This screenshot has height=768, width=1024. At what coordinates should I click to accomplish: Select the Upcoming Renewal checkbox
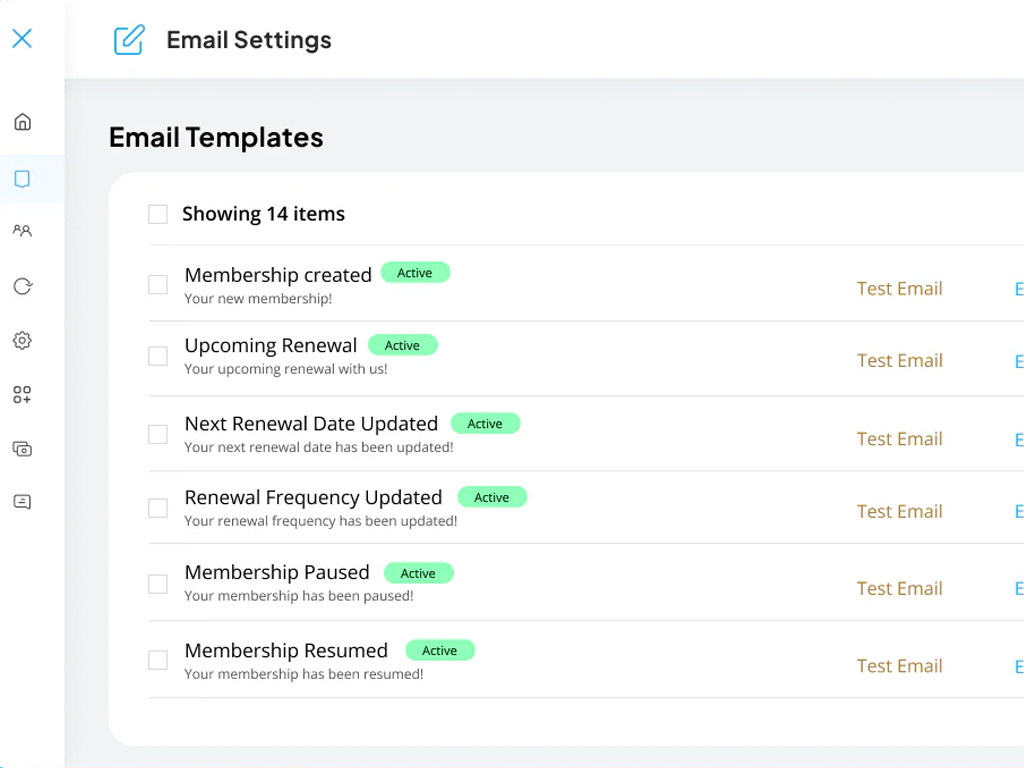pos(158,356)
